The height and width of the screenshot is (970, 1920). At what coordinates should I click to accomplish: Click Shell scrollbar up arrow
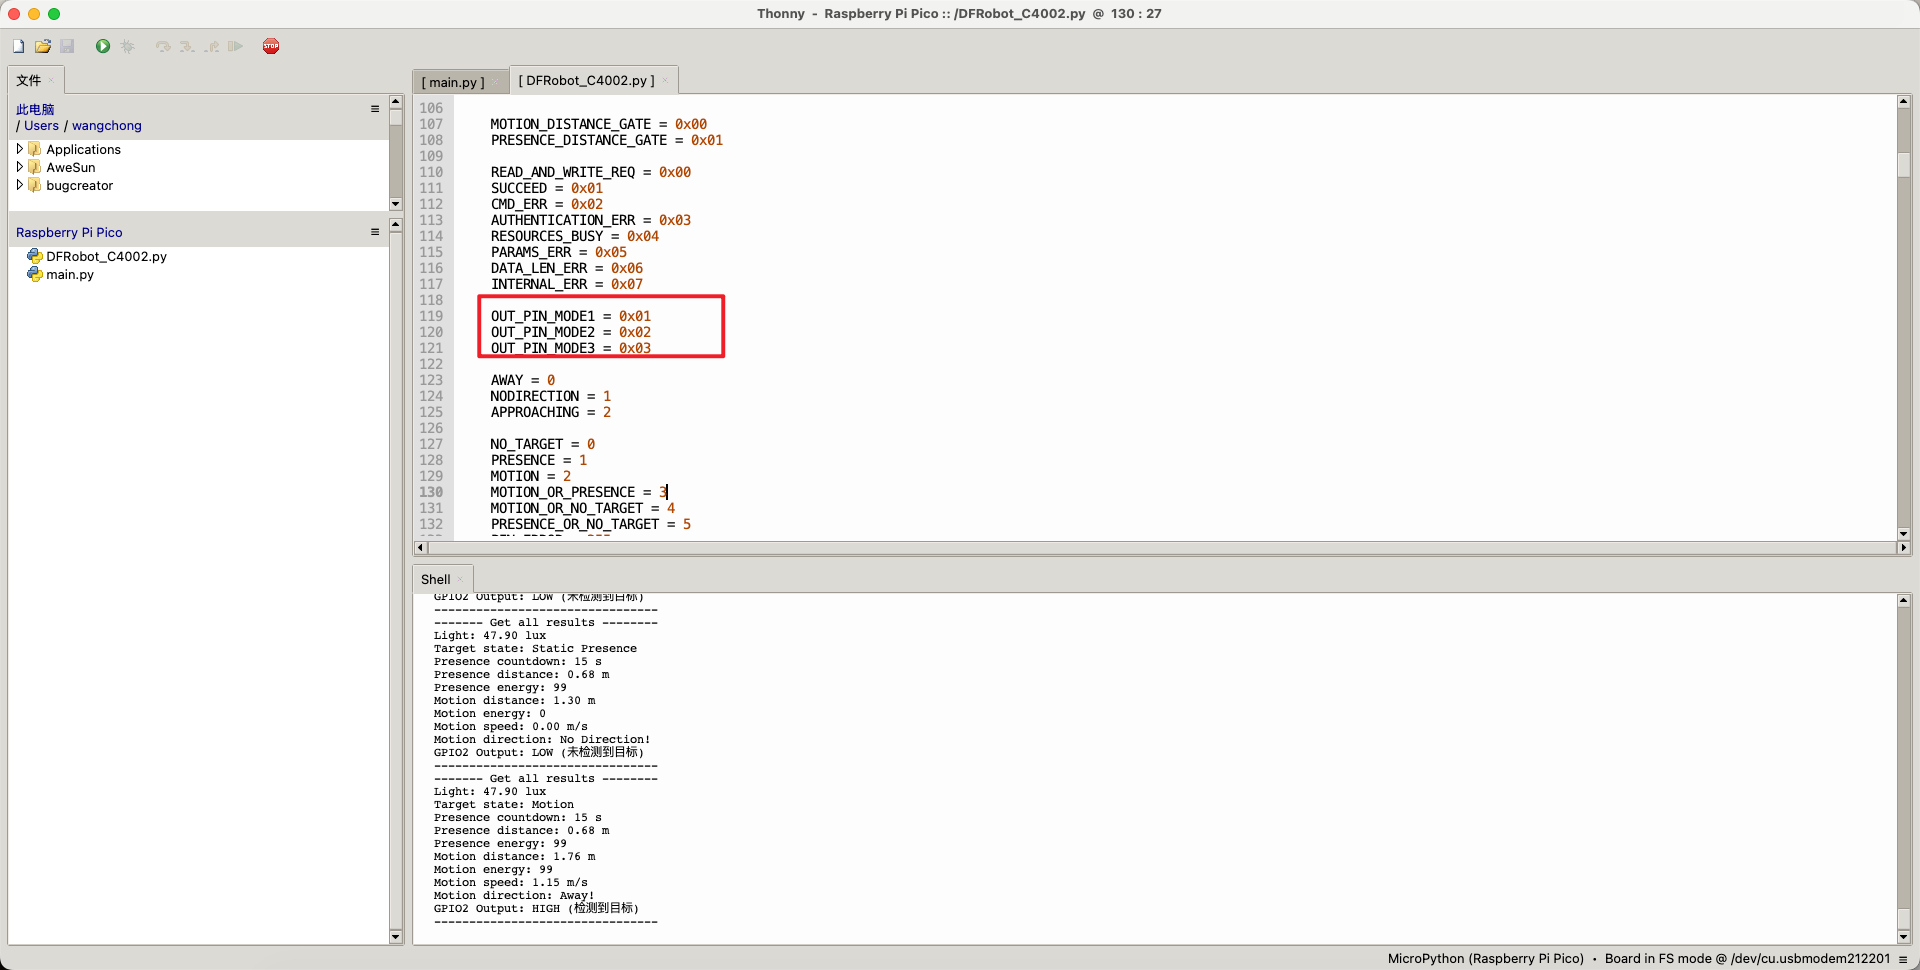(x=1904, y=601)
